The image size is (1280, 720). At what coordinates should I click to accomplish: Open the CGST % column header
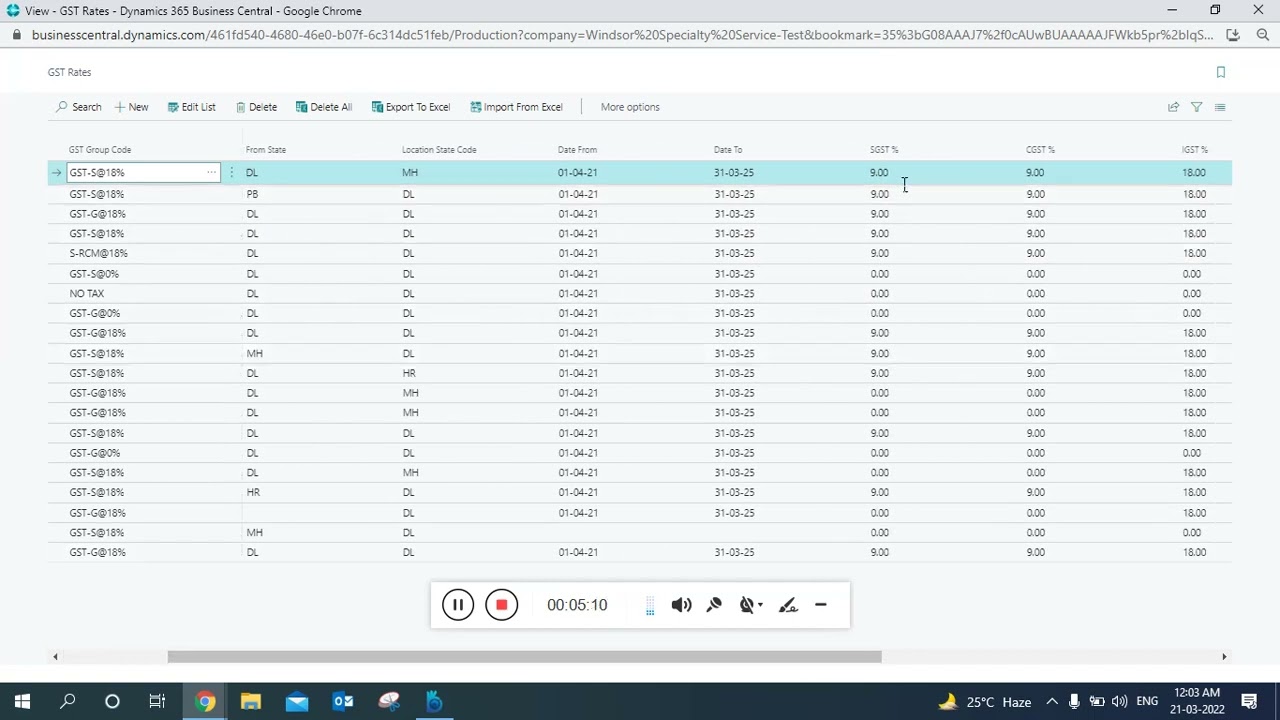coord(1040,150)
